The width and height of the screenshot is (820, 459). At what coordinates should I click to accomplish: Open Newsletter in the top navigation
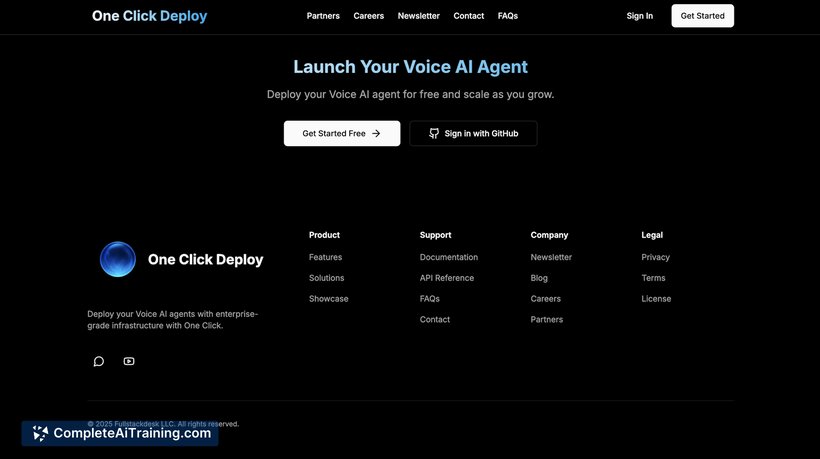418,16
